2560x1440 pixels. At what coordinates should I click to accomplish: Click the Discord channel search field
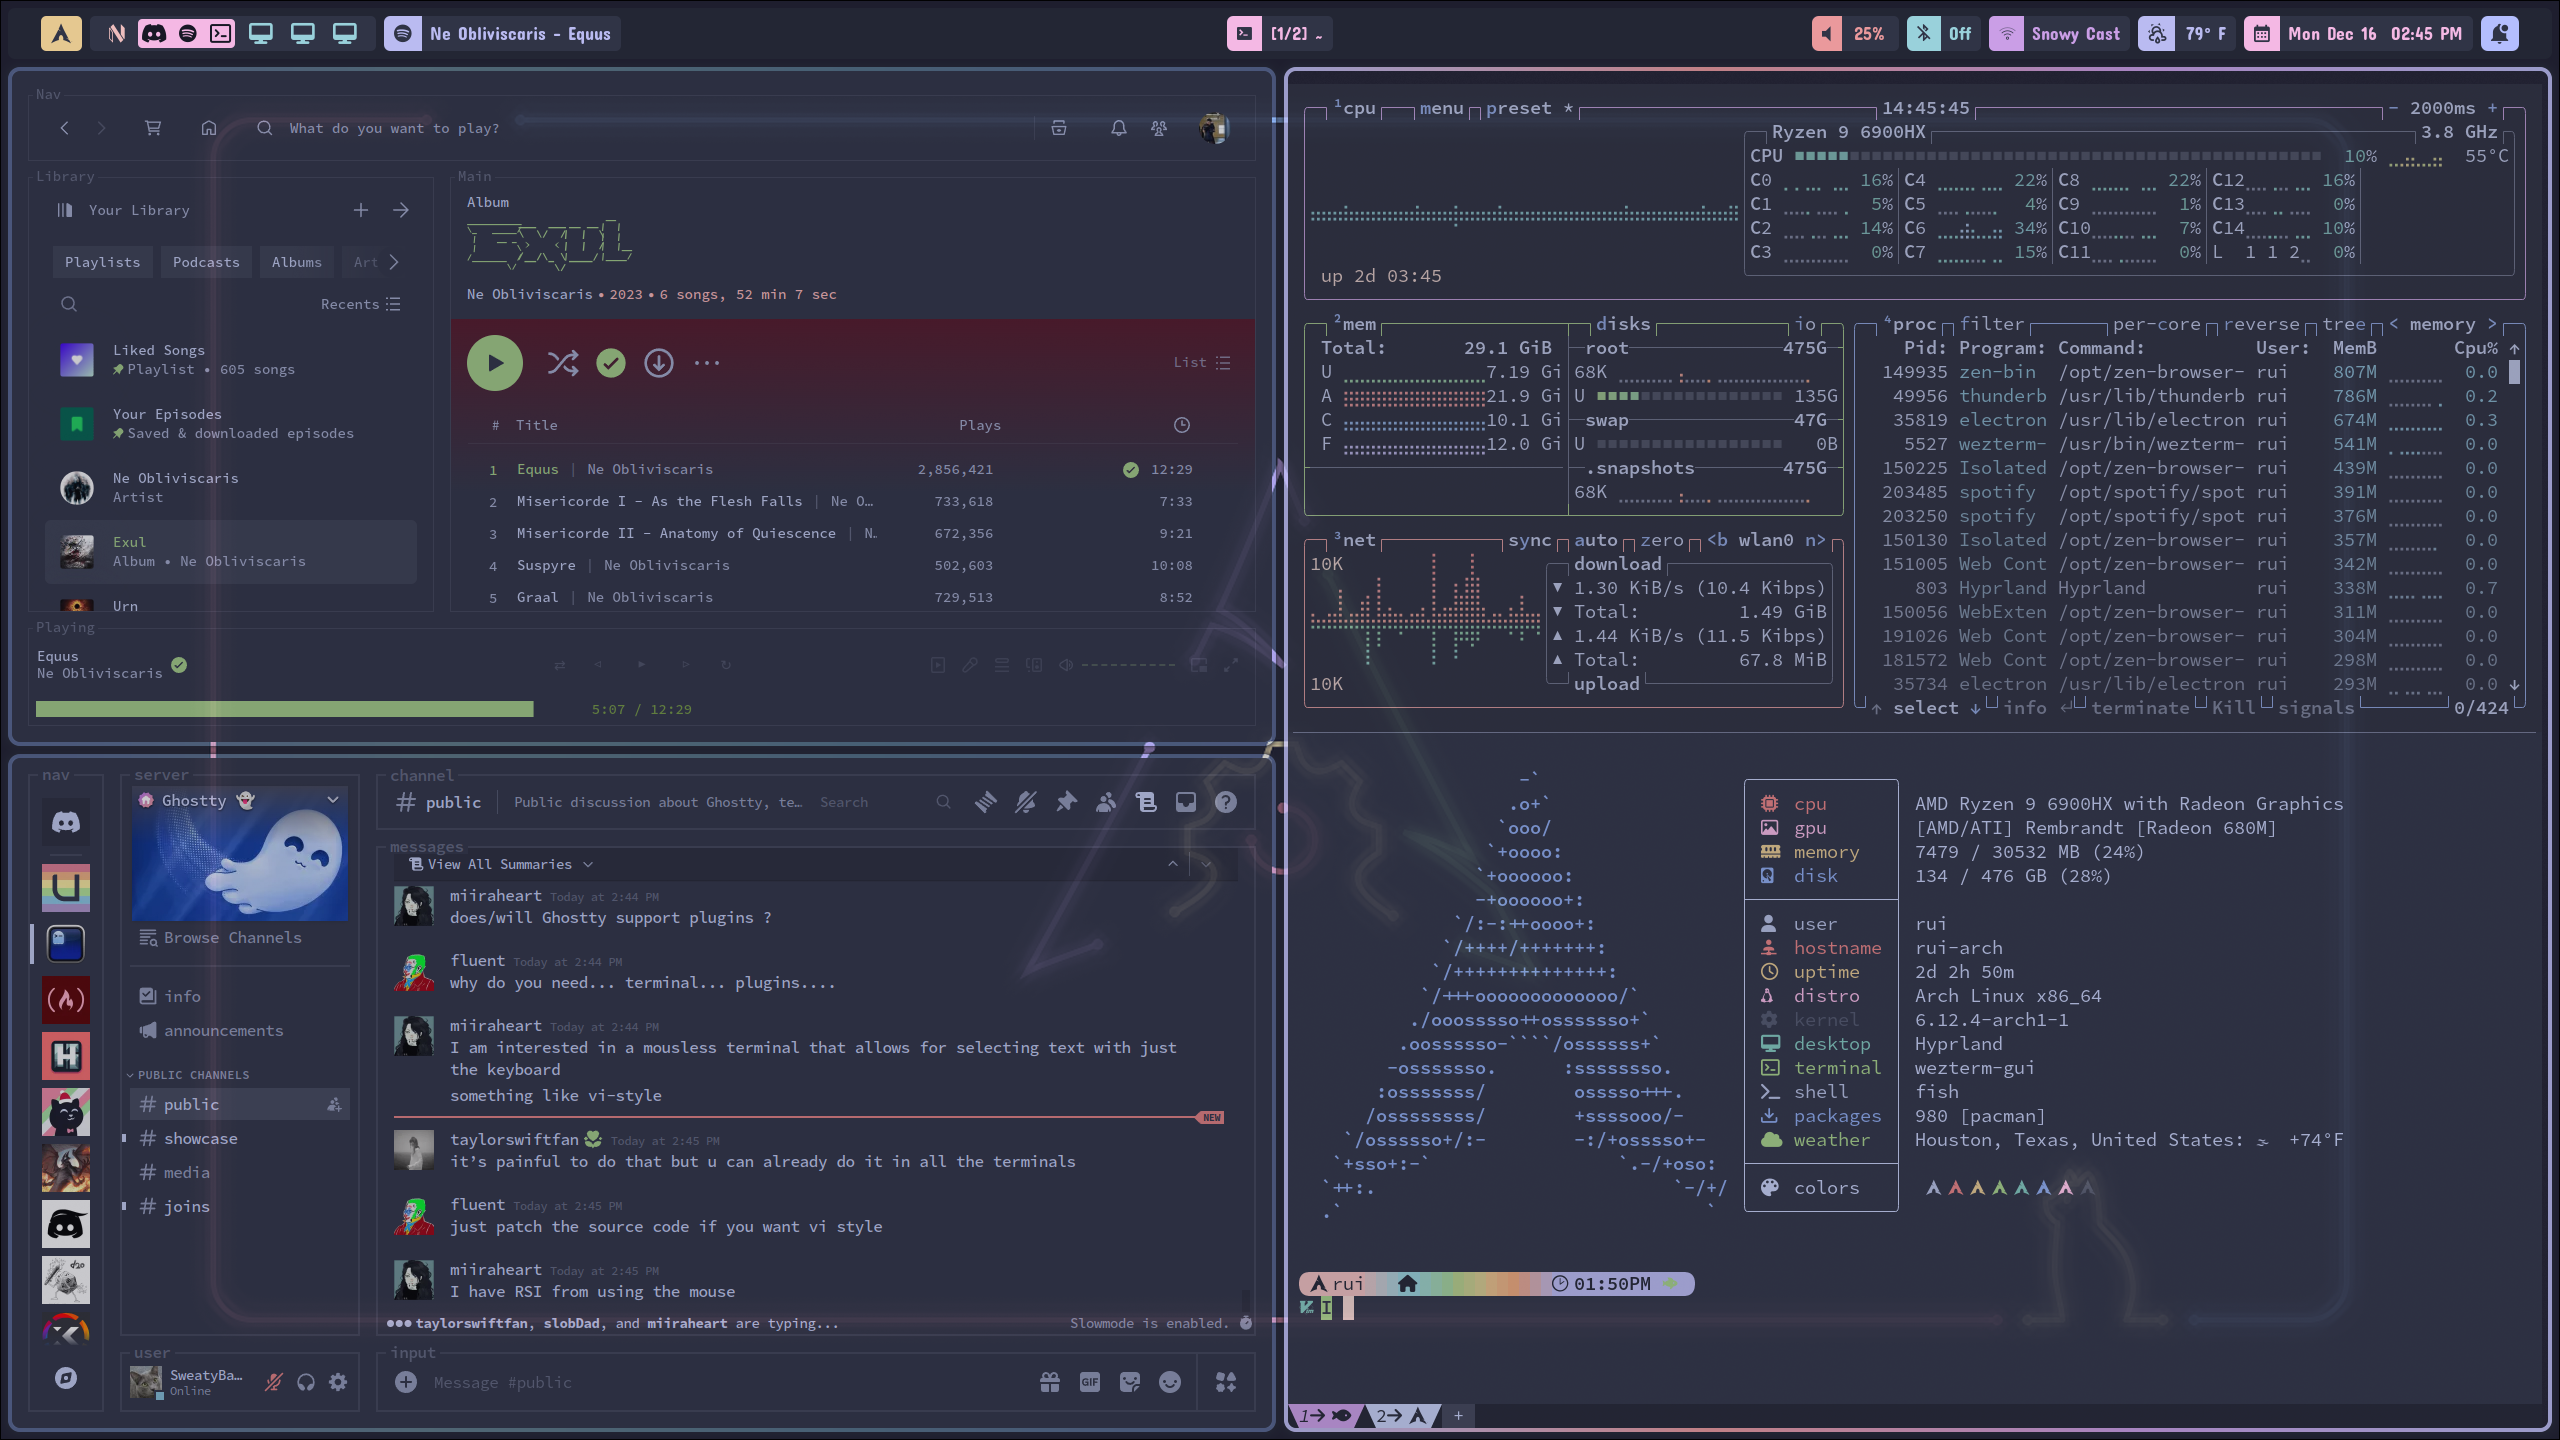(884, 802)
